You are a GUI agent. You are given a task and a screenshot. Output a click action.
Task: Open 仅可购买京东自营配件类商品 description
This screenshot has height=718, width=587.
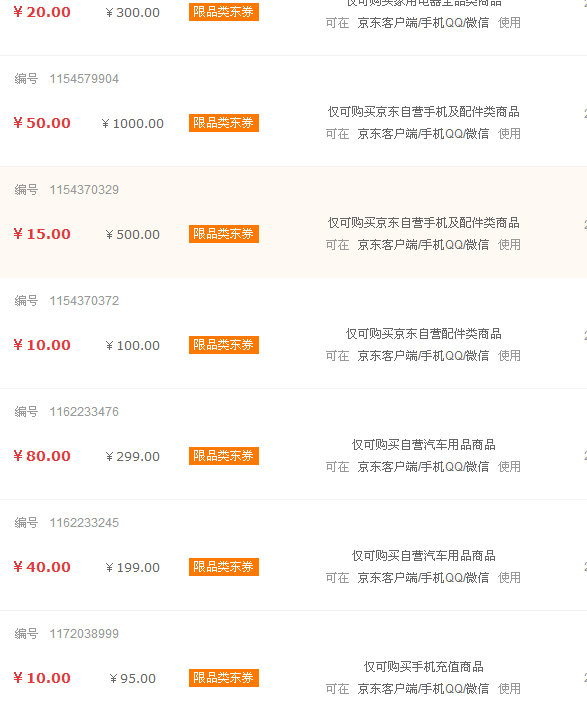point(424,334)
